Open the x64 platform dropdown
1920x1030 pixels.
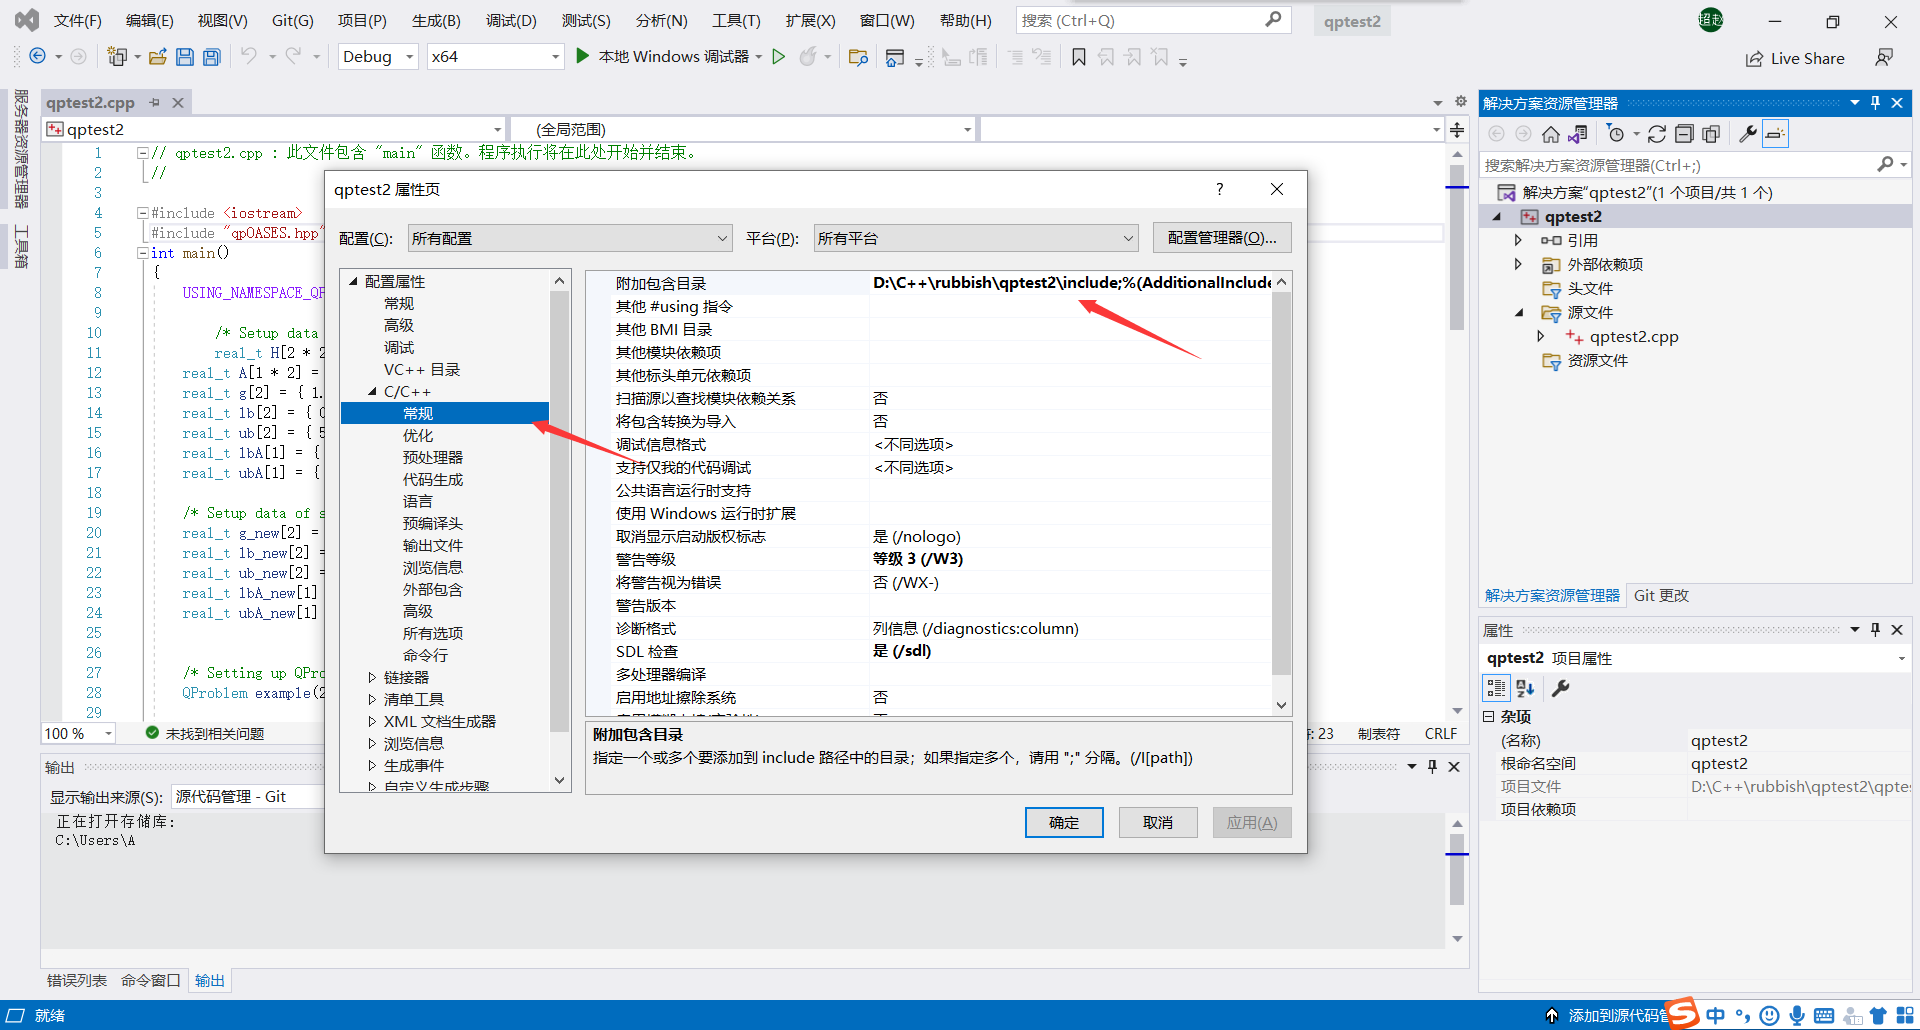pos(495,57)
